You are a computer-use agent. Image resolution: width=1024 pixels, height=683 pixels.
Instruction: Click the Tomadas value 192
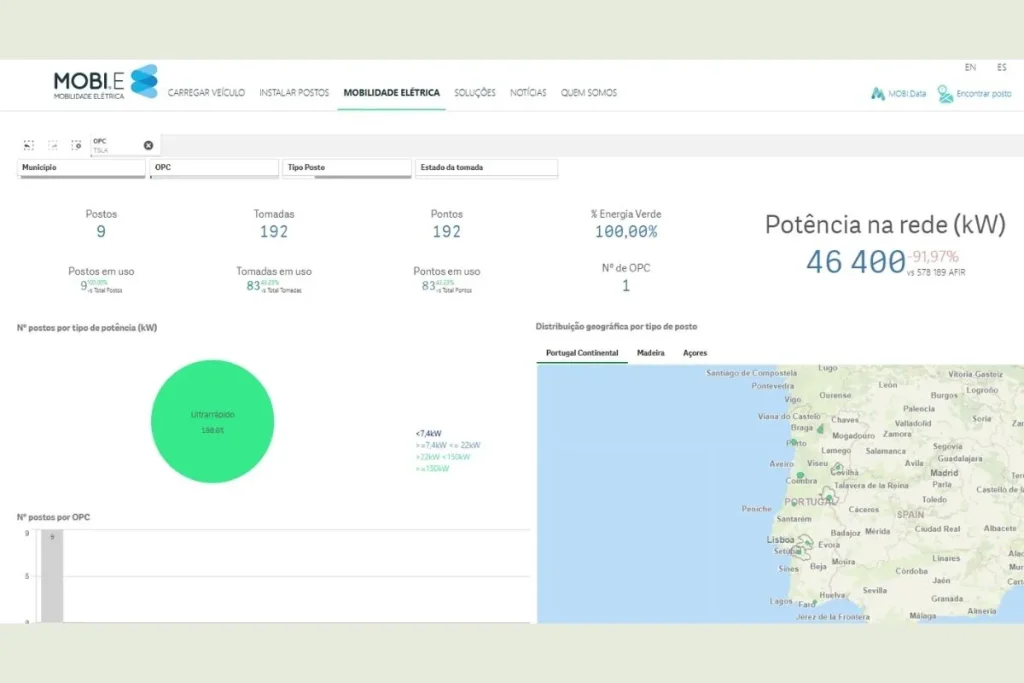pyautogui.click(x=274, y=232)
